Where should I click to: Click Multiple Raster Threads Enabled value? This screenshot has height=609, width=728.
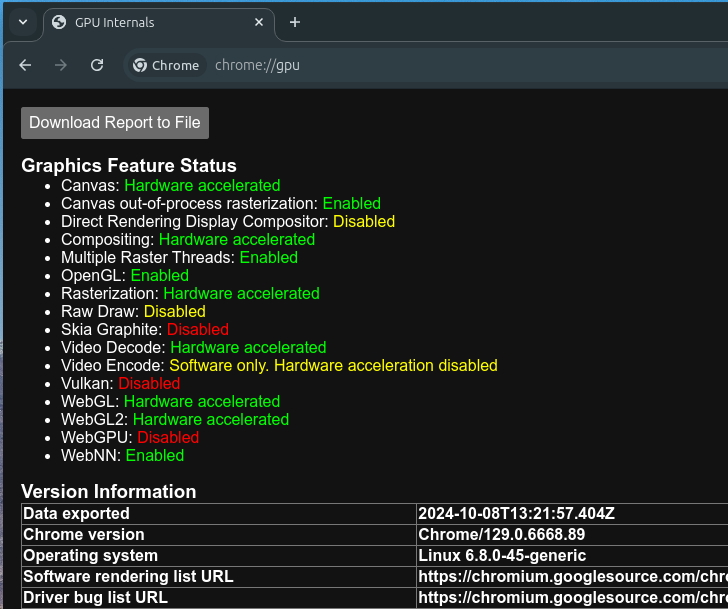click(x=268, y=258)
